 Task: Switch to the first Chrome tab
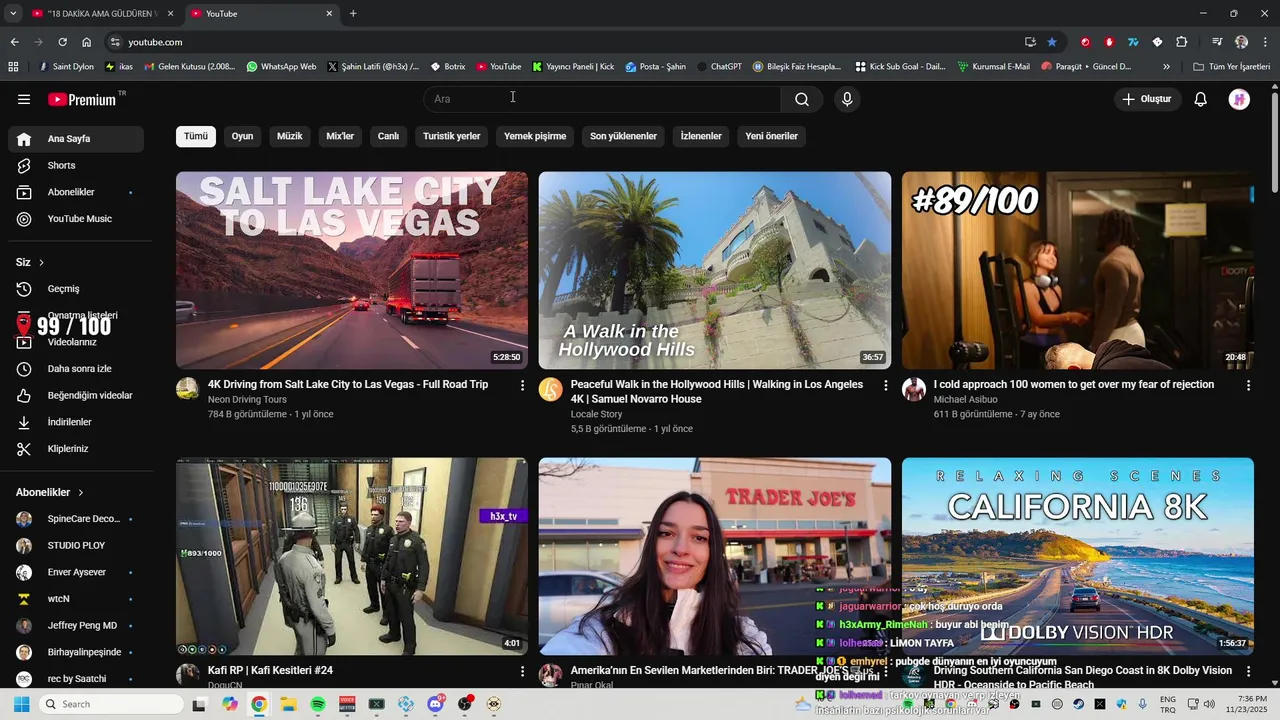tap(102, 13)
